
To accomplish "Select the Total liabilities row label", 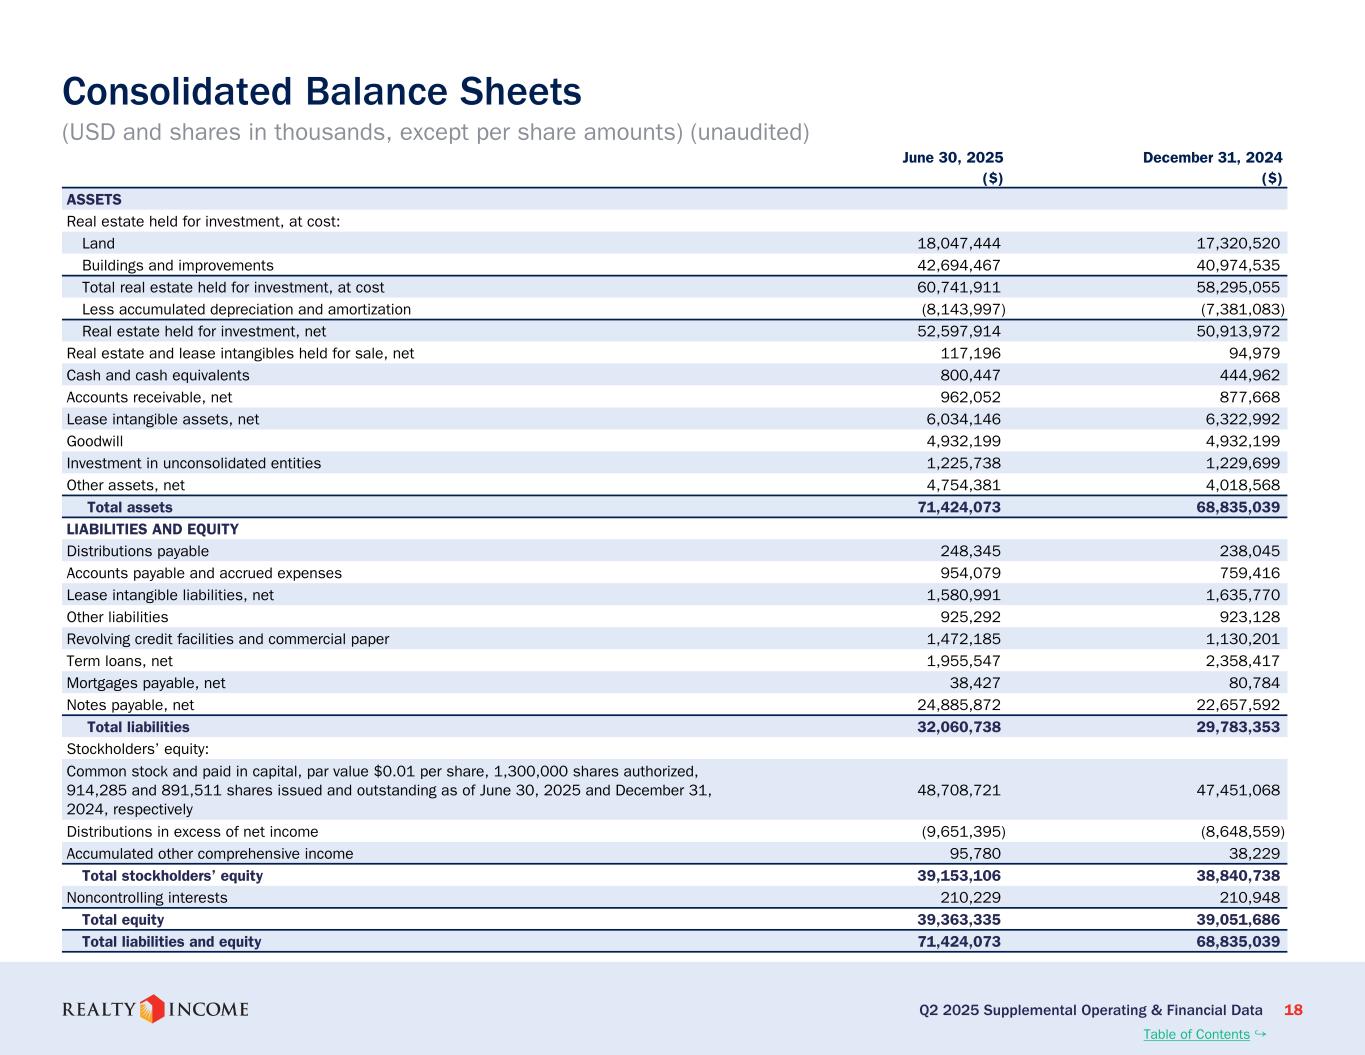I will tap(138, 727).
